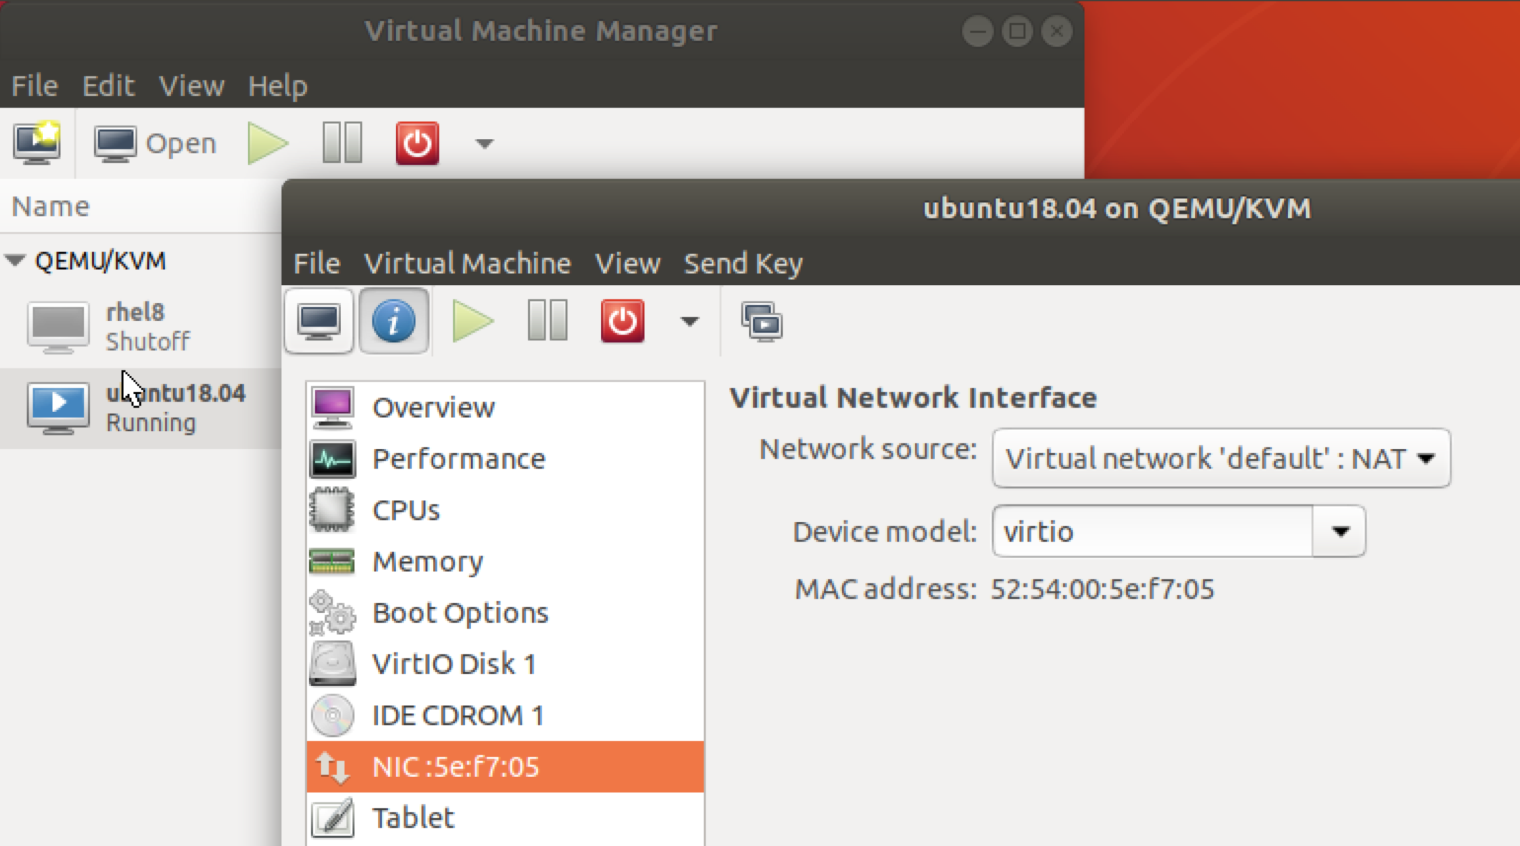Viewport: 1520px width, 846px height.
Task: Show virtual hardware details info icon
Action: 394,321
